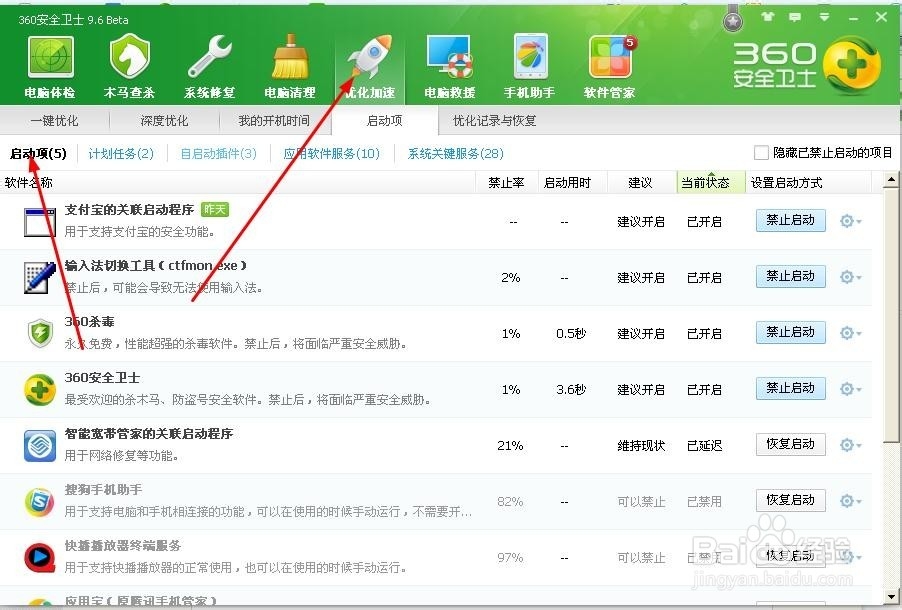Click the medal badge icon in title bar

point(732,21)
